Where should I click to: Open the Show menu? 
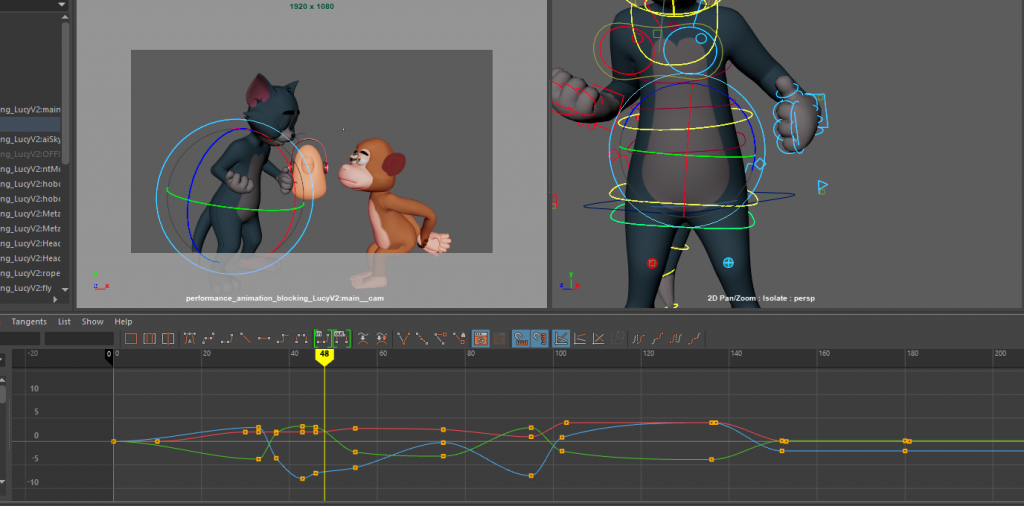click(x=92, y=322)
